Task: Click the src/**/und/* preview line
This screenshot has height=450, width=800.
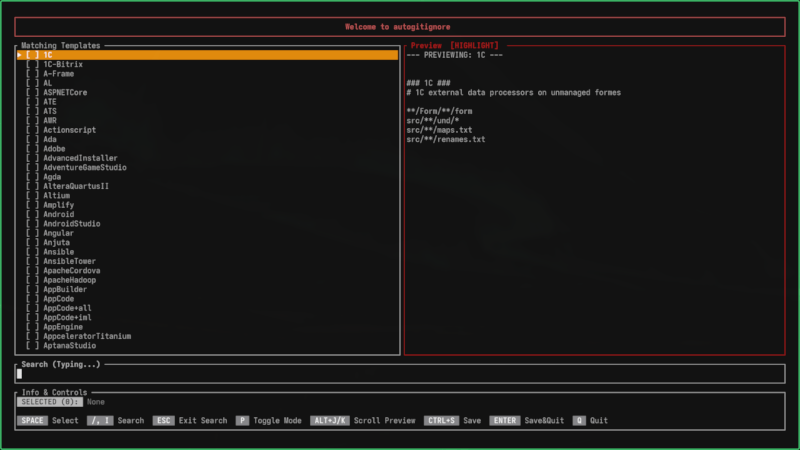Action: (433, 121)
